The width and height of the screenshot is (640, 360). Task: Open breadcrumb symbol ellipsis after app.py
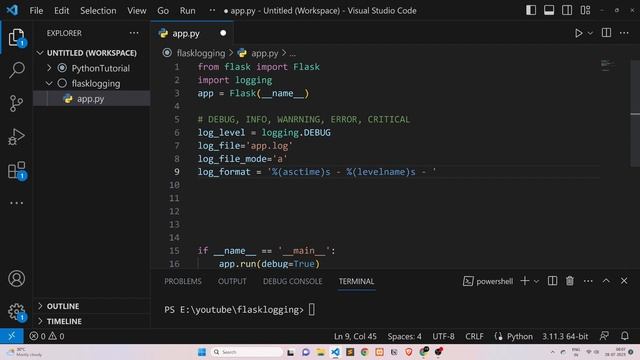click(293, 53)
